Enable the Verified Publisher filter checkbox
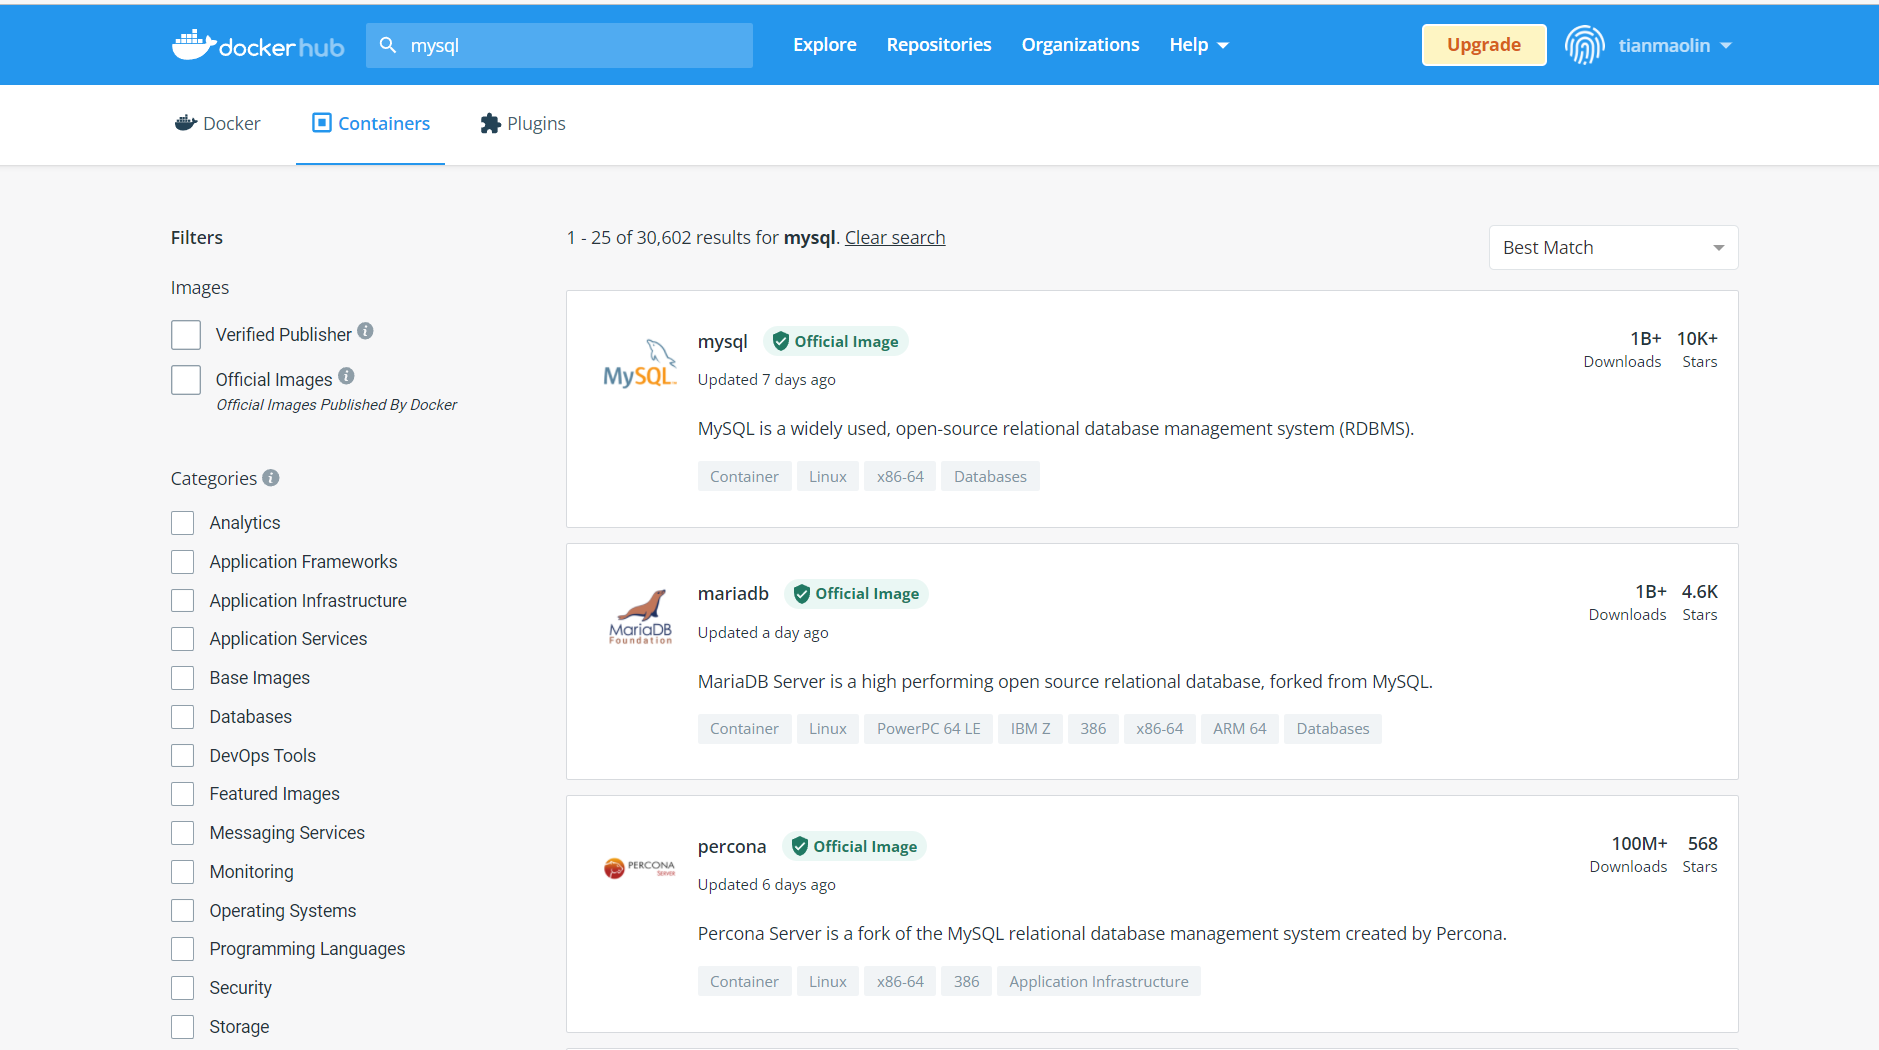The image size is (1879, 1050). click(x=186, y=335)
